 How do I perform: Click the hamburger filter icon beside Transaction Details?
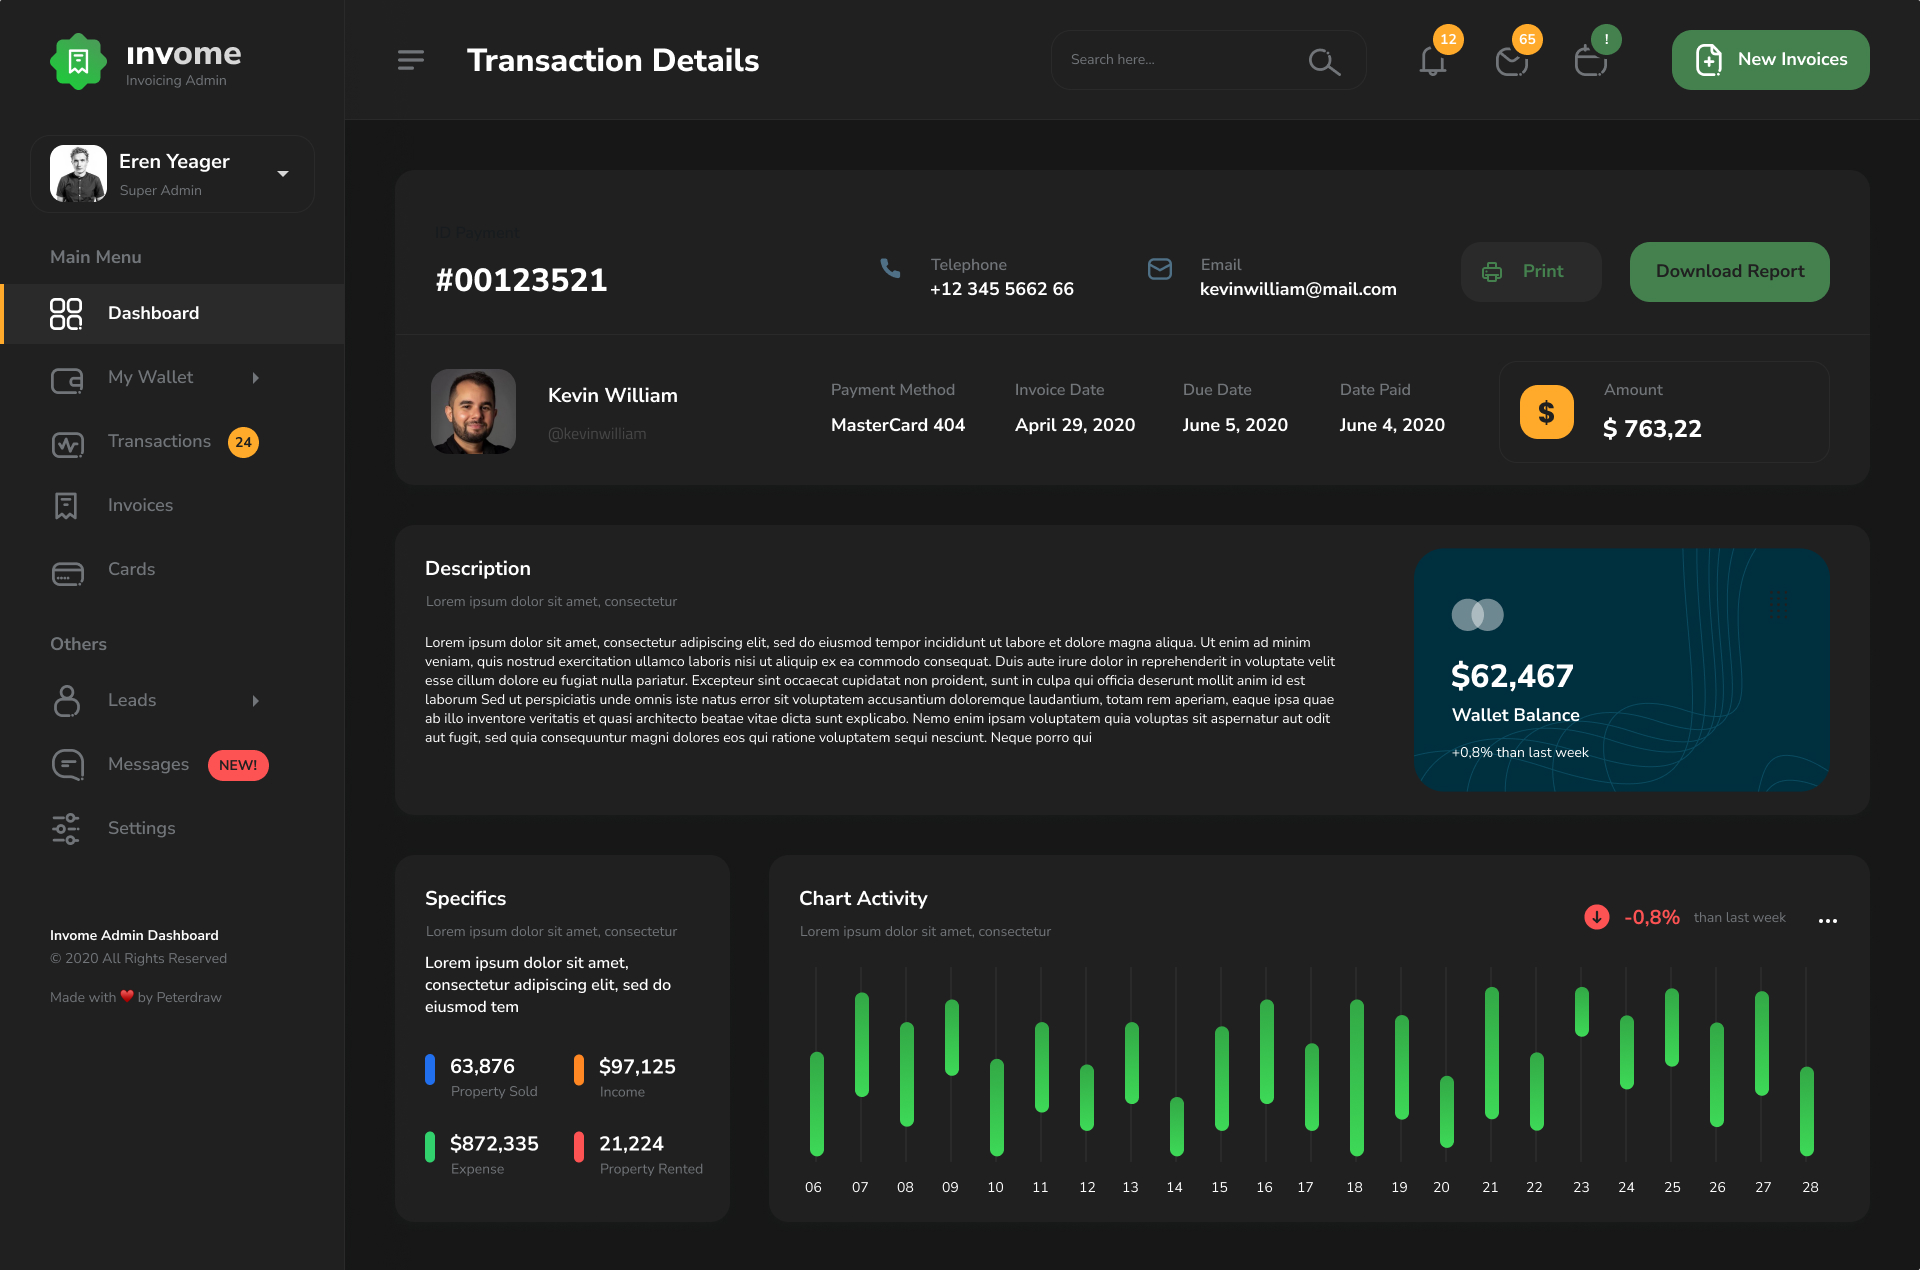click(x=410, y=59)
